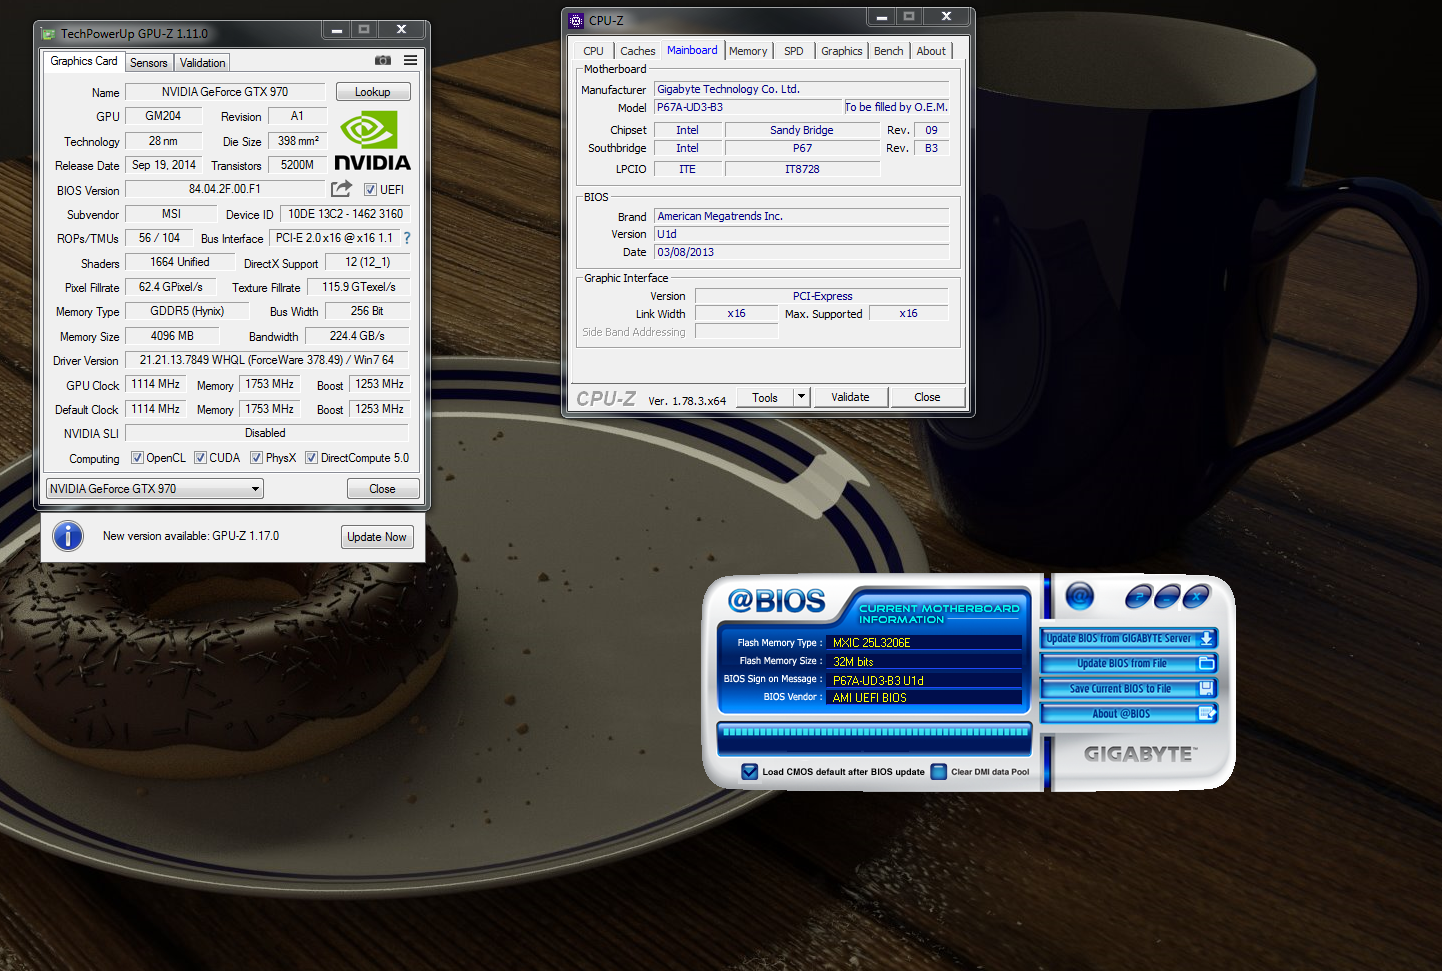1442x971 pixels.
Task: Click the Validate button in CPU-Z
Action: pos(850,397)
